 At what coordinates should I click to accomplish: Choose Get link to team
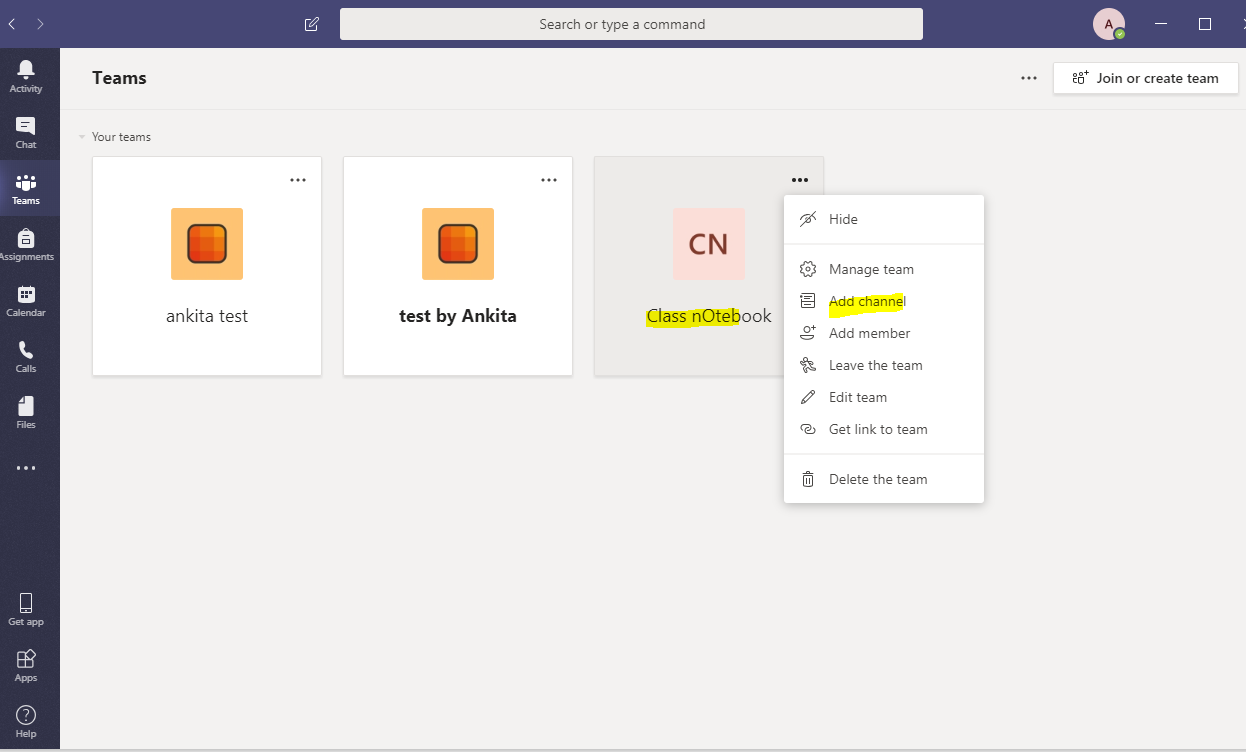pyautogui.click(x=884, y=429)
